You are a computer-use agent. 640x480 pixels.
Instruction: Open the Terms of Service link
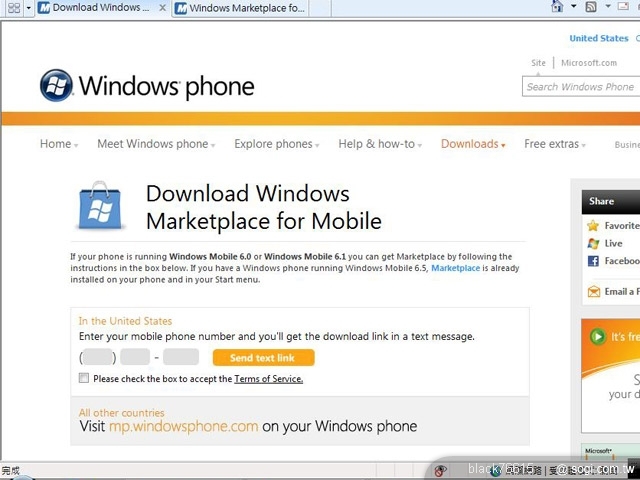(268, 379)
